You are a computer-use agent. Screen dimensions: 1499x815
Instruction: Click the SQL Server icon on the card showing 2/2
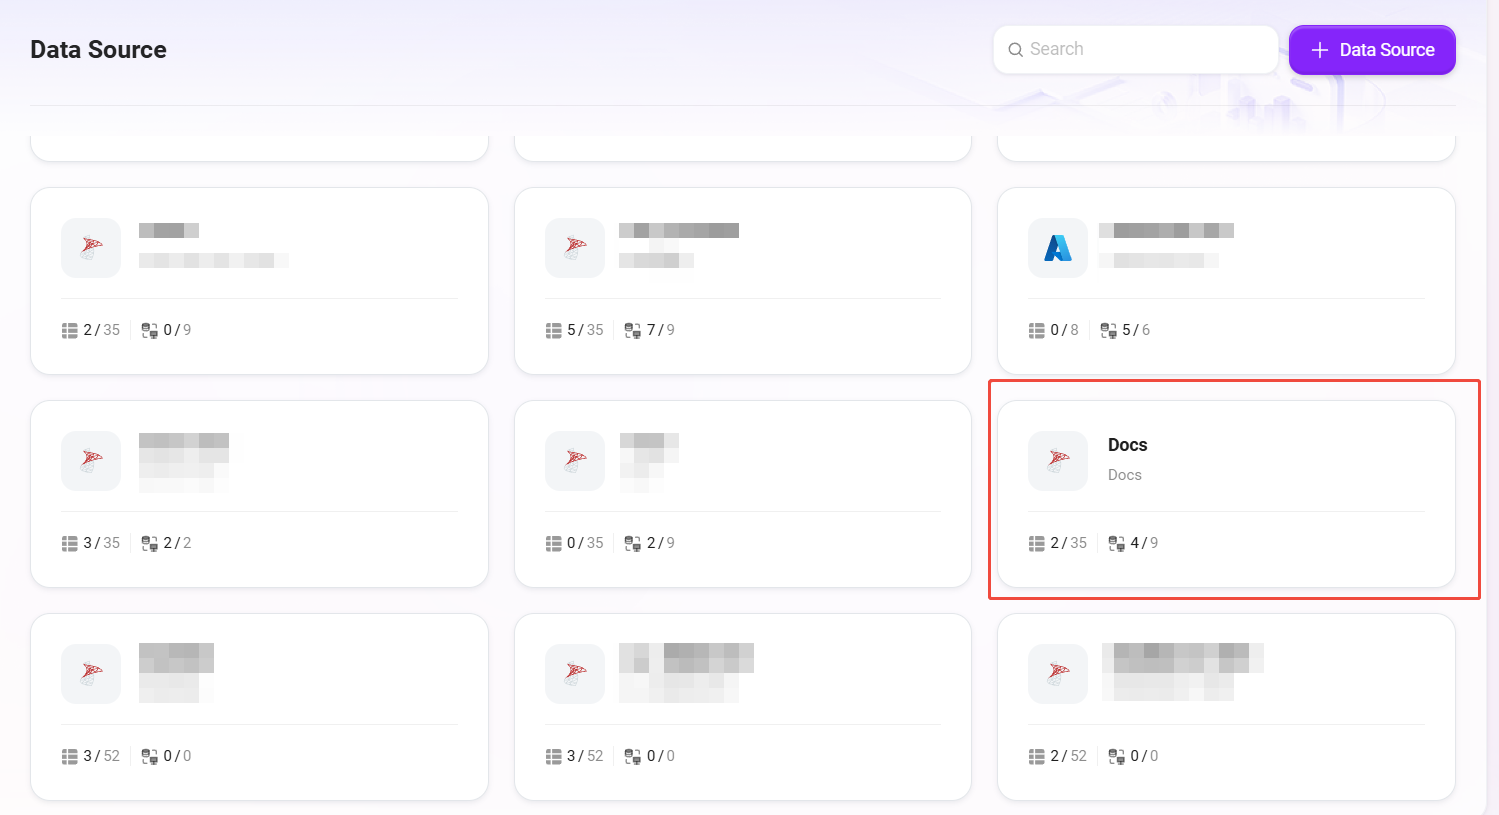[x=91, y=461]
